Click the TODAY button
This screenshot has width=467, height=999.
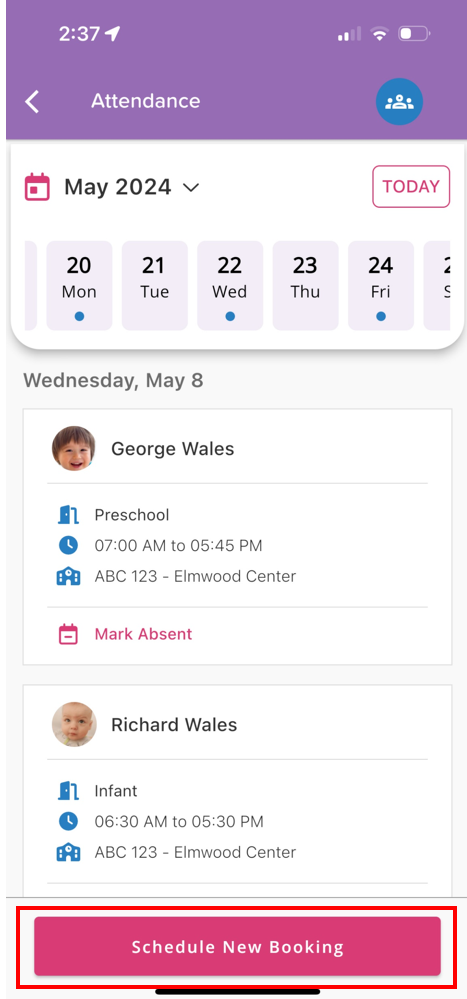[411, 187]
